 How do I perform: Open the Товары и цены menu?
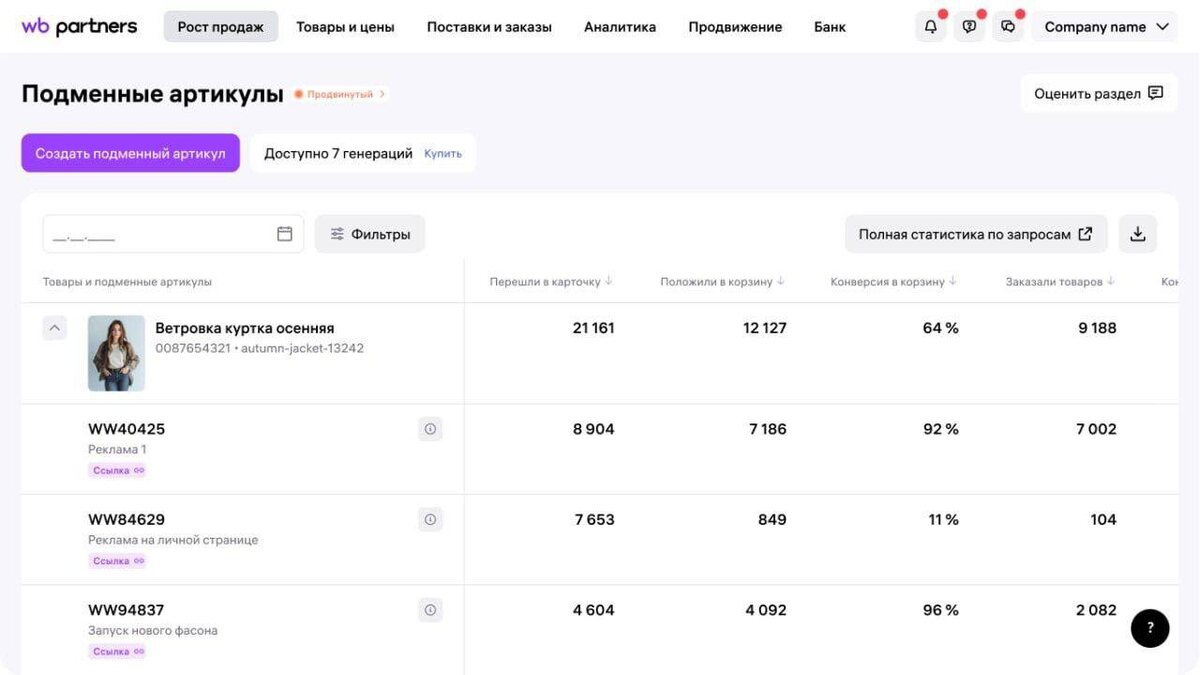(x=345, y=27)
